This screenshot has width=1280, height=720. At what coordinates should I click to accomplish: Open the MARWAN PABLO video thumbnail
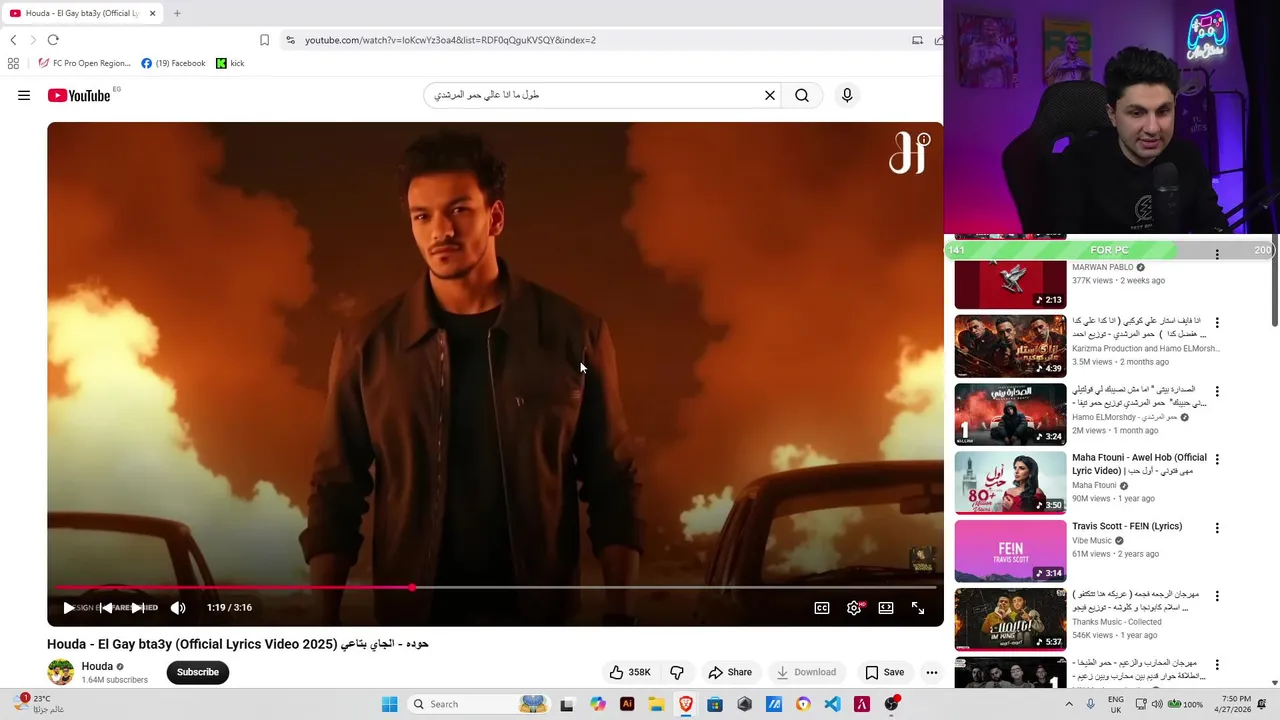1010,284
